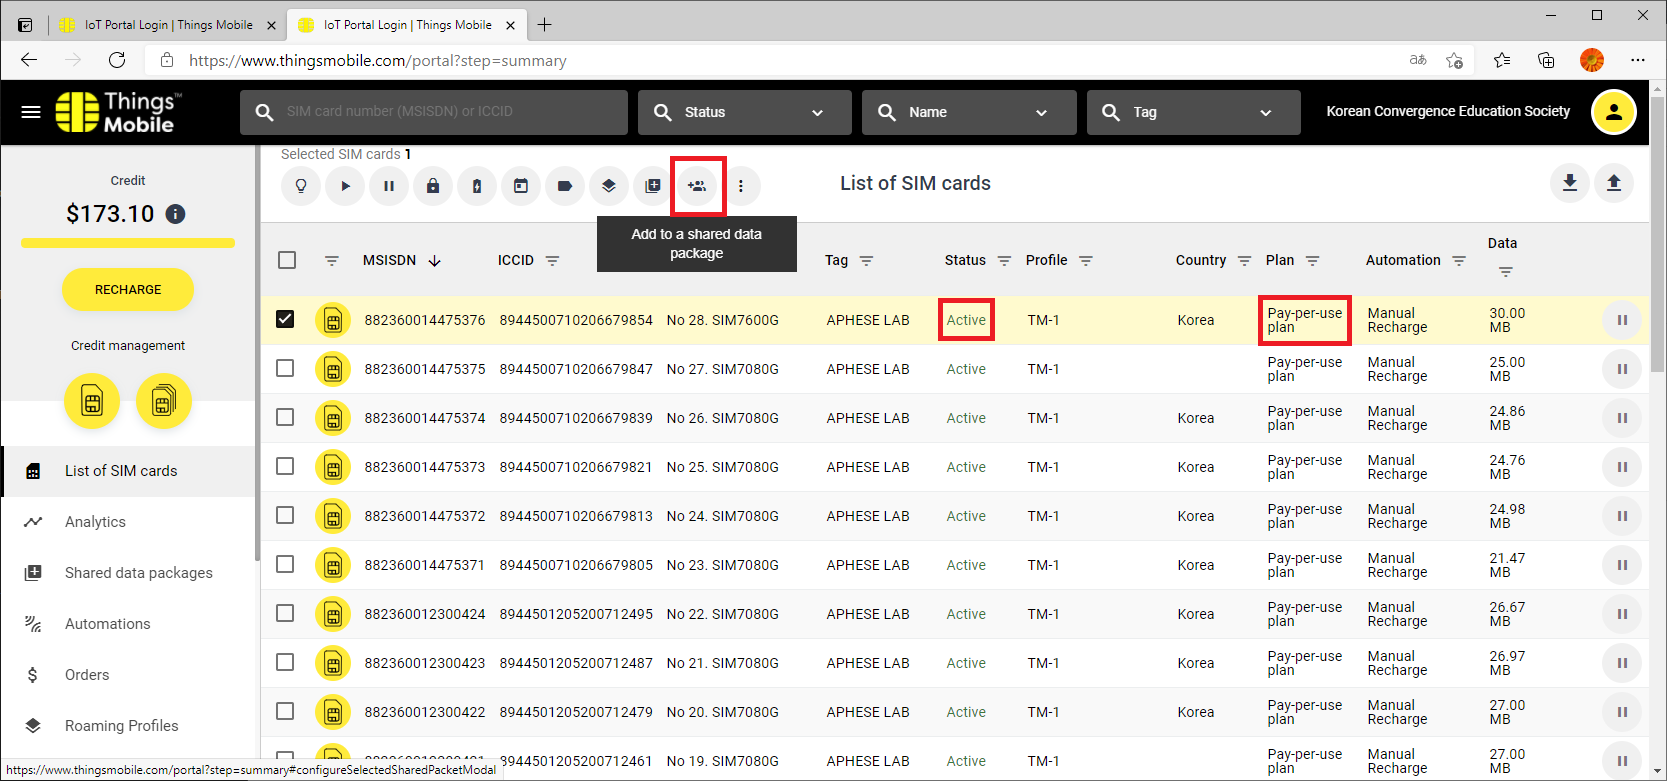Click the RECHARGE button
Viewport: 1667px width, 781px height.
[x=128, y=290]
